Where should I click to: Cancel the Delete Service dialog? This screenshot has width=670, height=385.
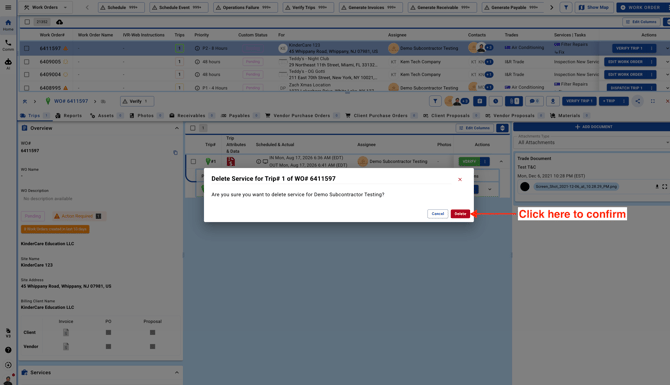(438, 214)
